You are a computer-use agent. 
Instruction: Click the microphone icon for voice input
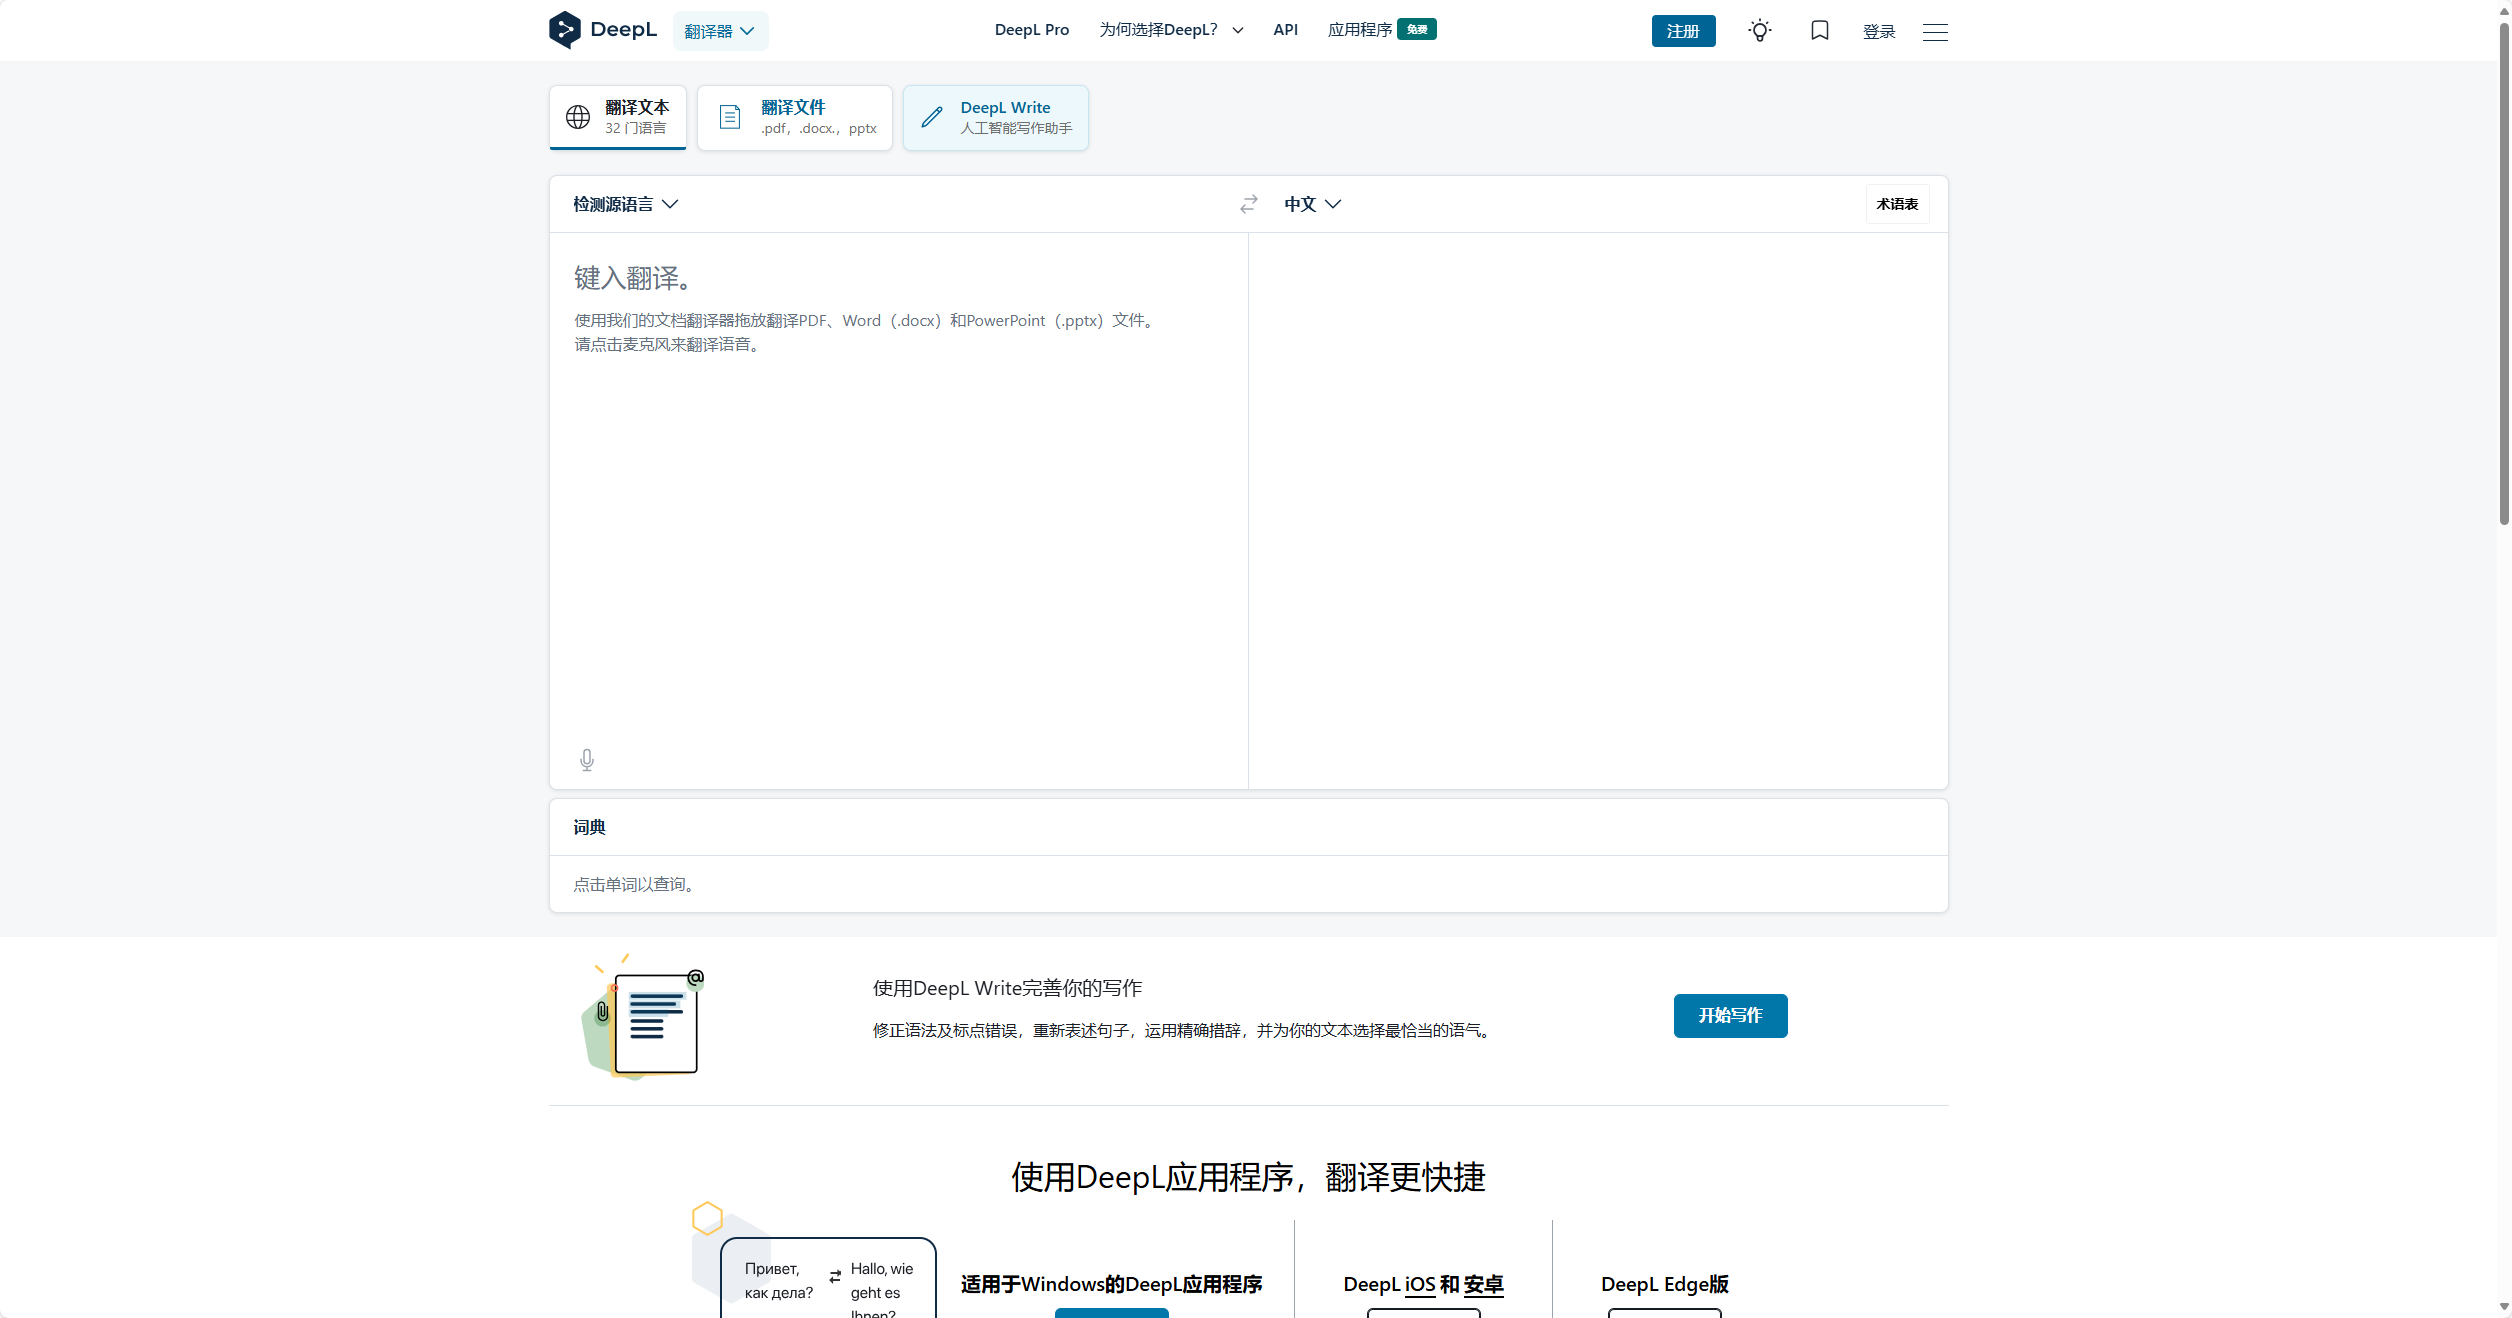tap(587, 760)
